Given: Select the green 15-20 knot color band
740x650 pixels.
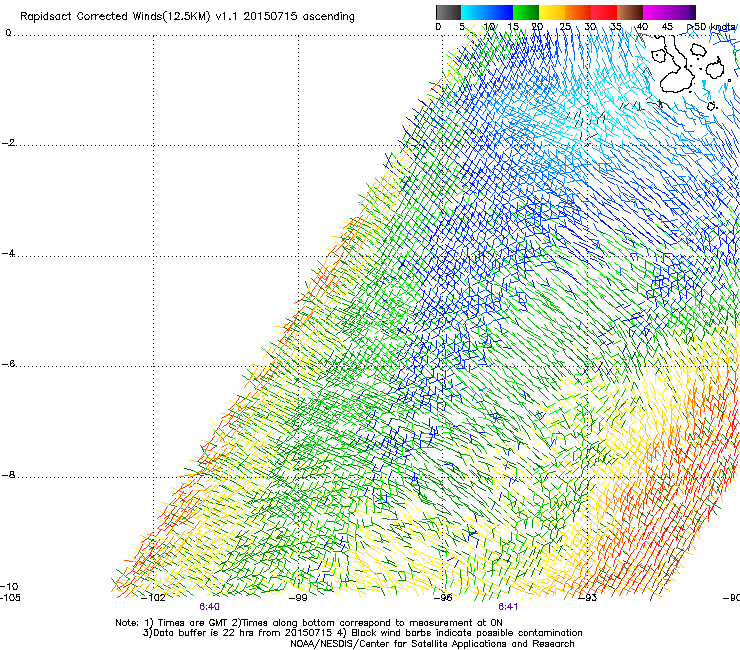Looking at the screenshot, I should [526, 12].
